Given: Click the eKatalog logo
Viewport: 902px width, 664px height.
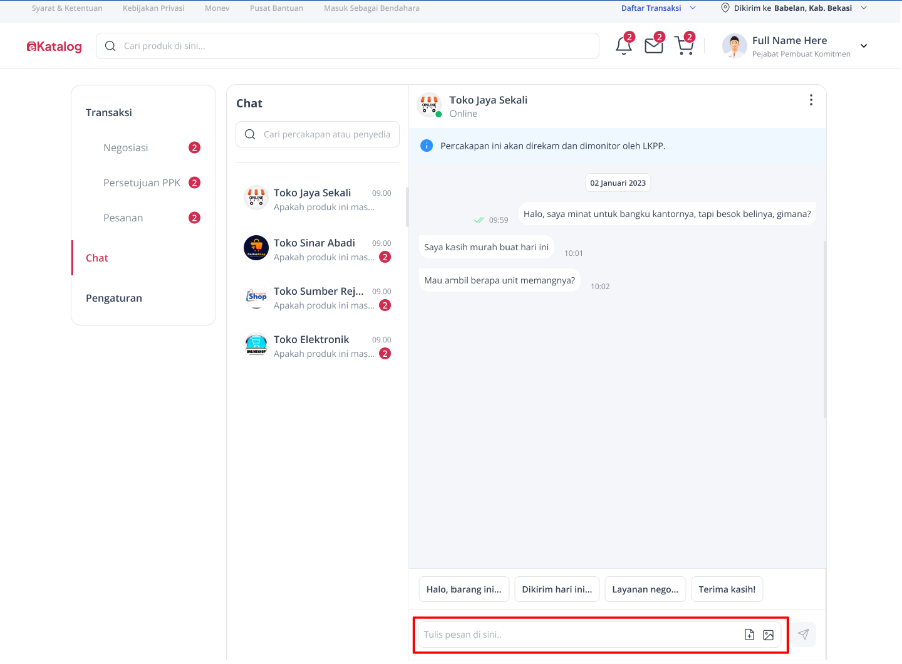Looking at the screenshot, I should coord(54,47).
